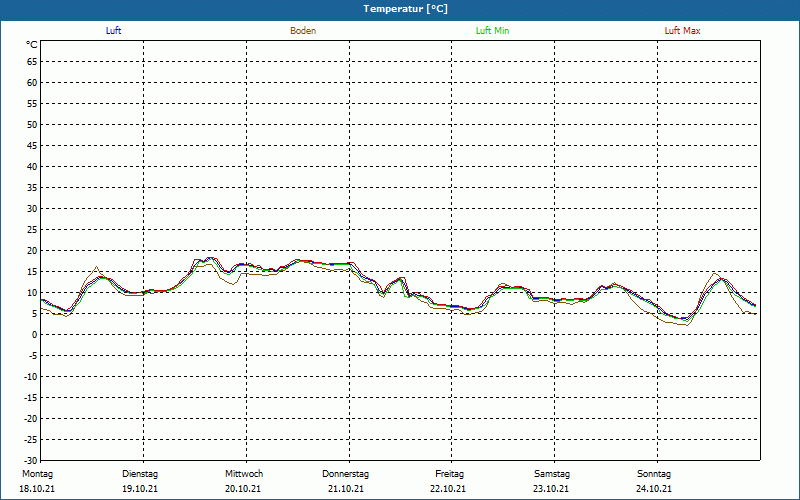Select the Sonntag day label

tap(654, 474)
